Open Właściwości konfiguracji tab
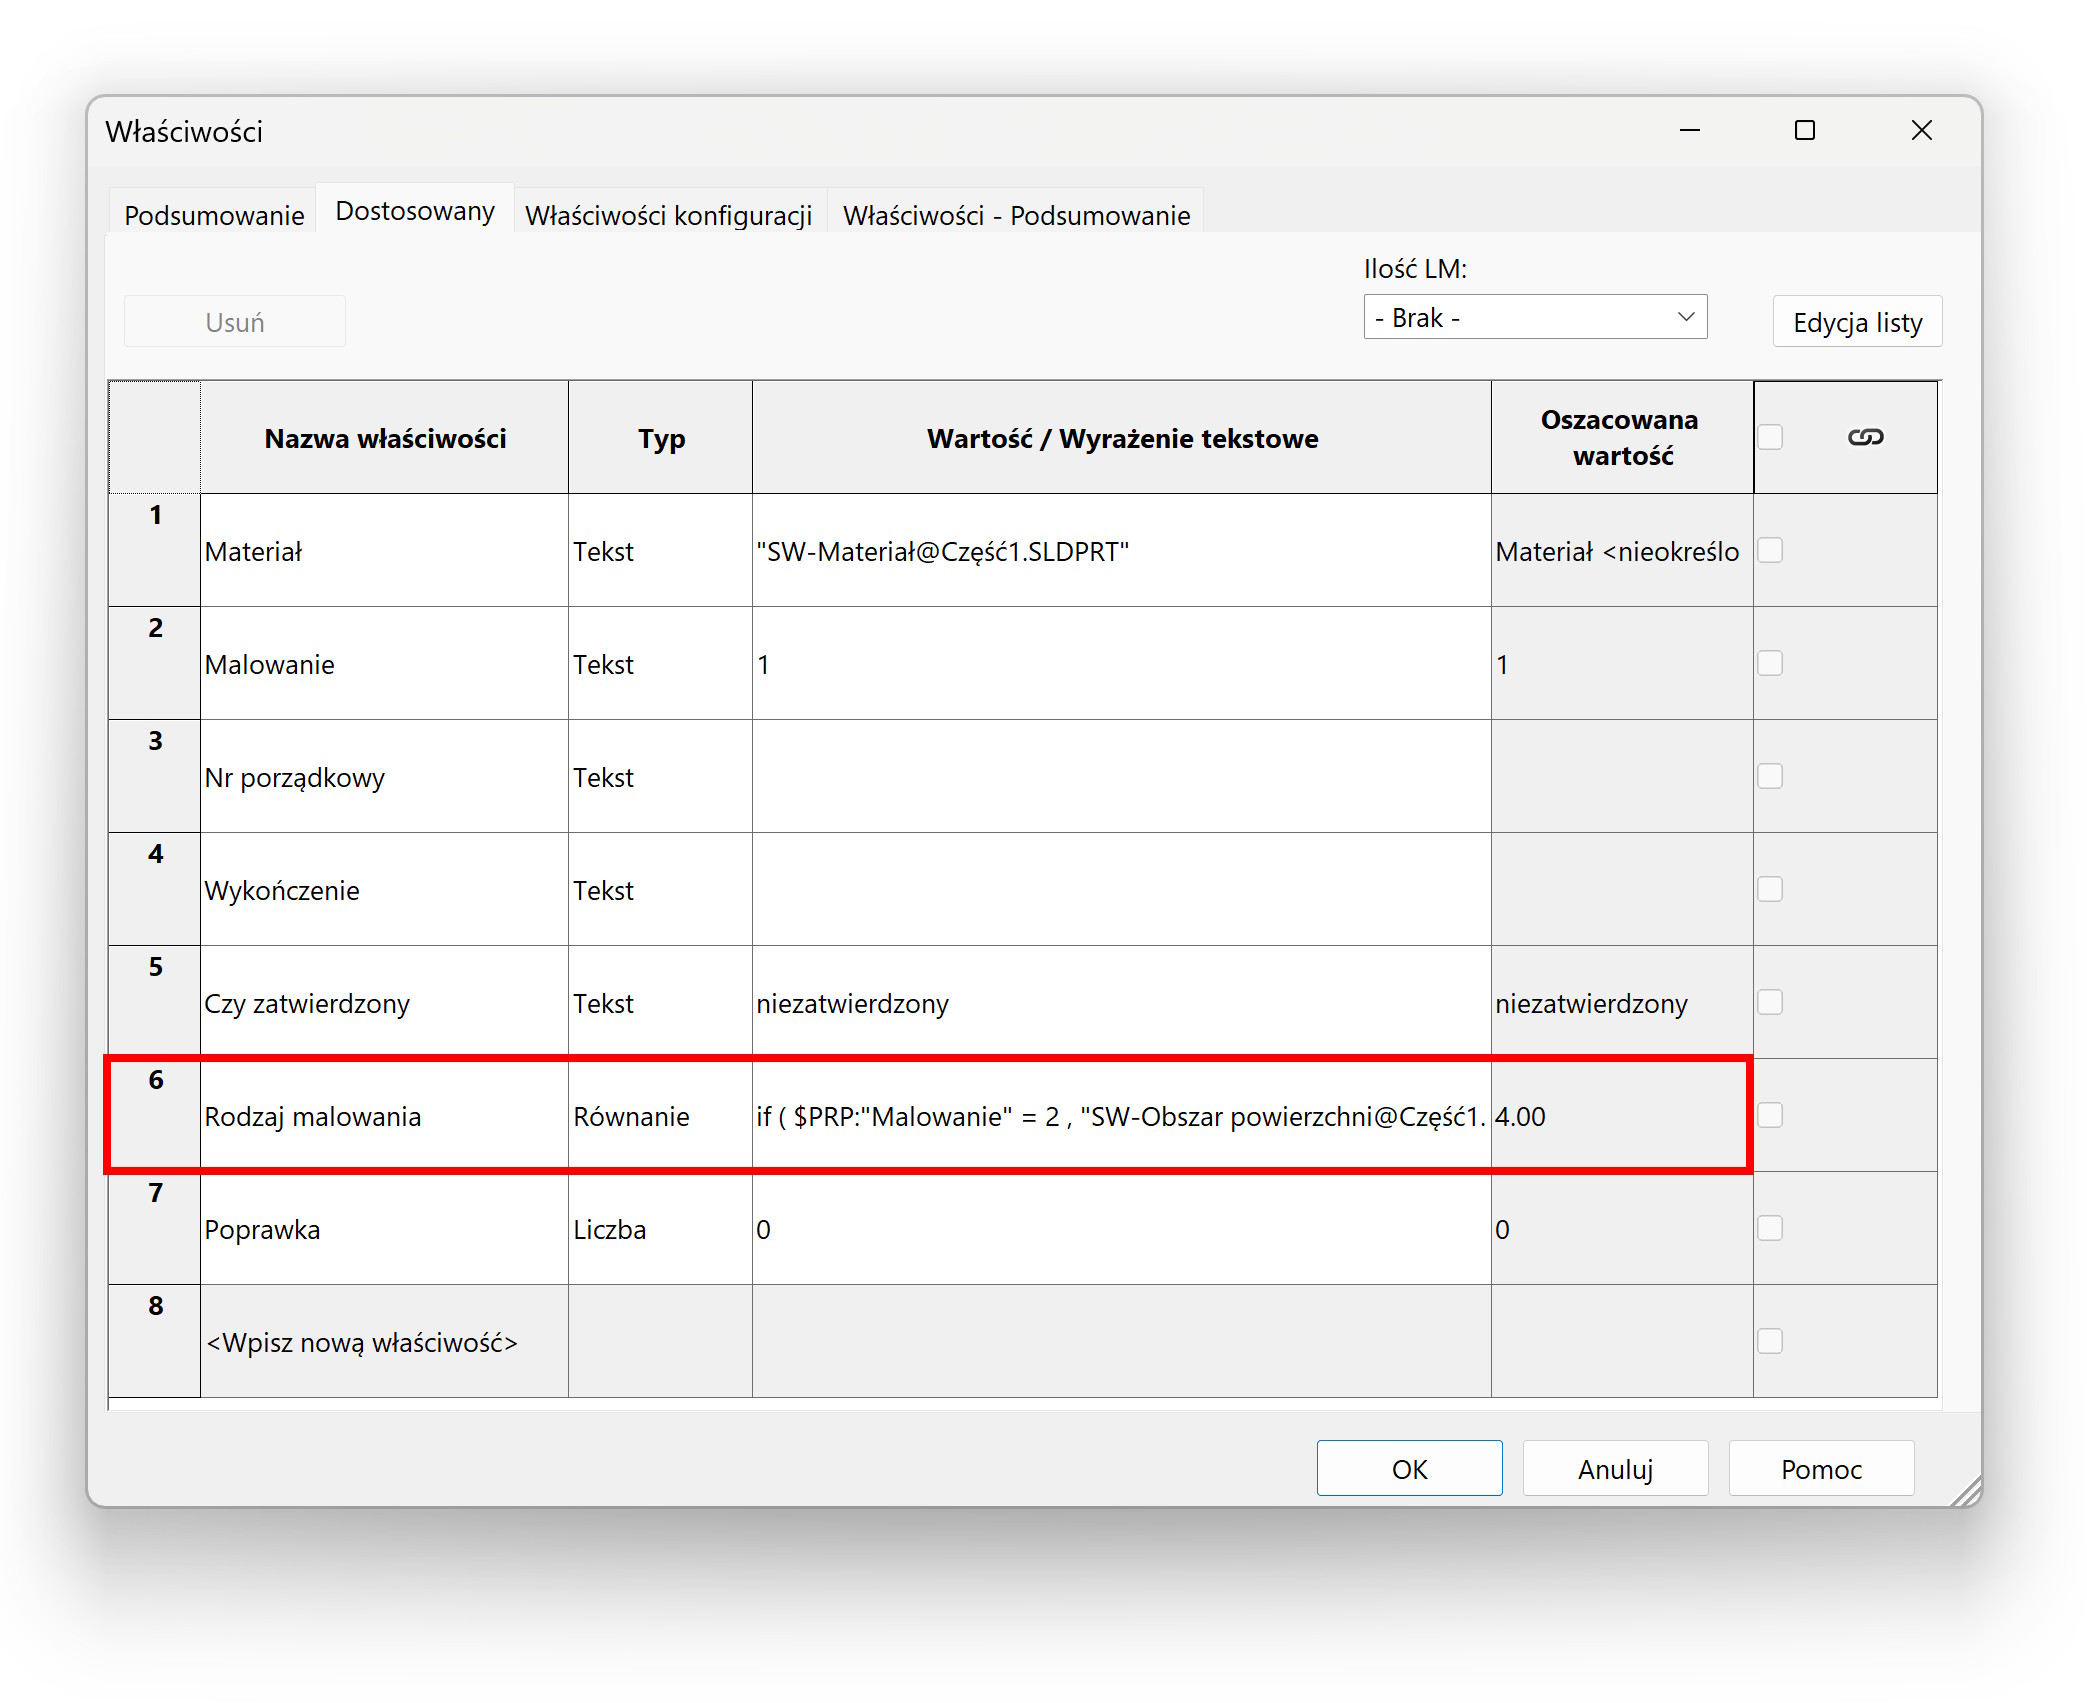2087x1703 pixels. pos(668,215)
